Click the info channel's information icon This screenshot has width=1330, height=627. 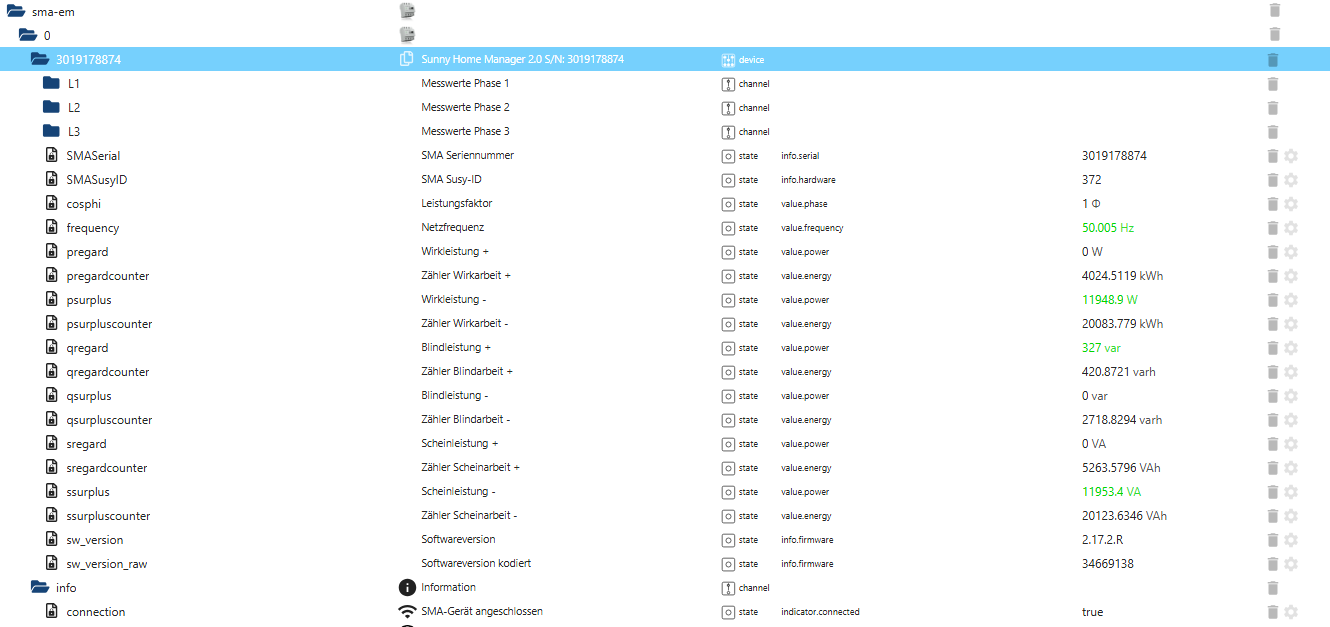coord(407,587)
